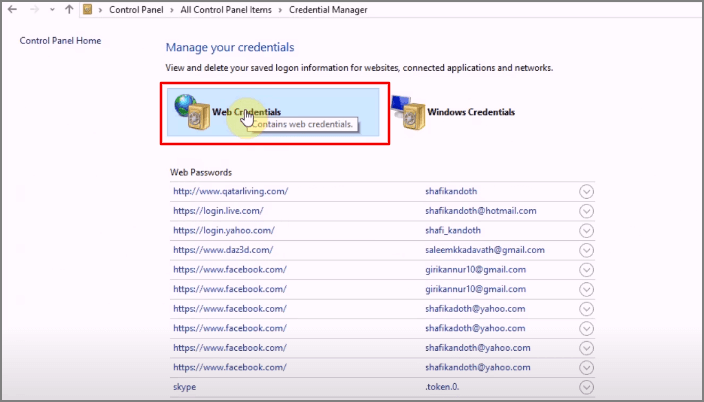Expand the skype credential chevron
Screen dimensions: 704x402
click(587, 386)
